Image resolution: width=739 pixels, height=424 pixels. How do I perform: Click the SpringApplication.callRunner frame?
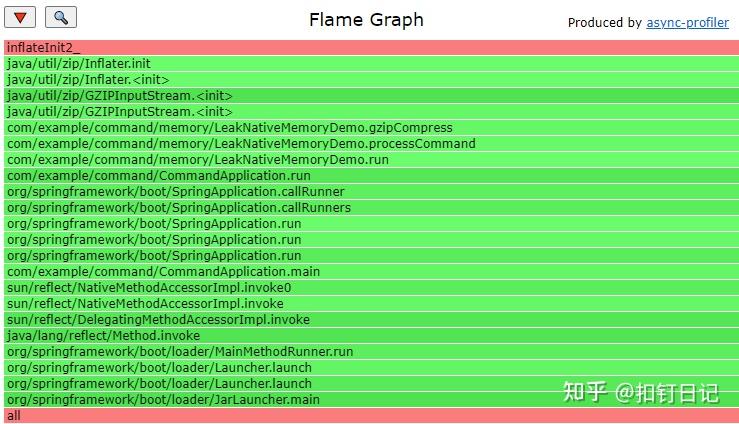368,191
